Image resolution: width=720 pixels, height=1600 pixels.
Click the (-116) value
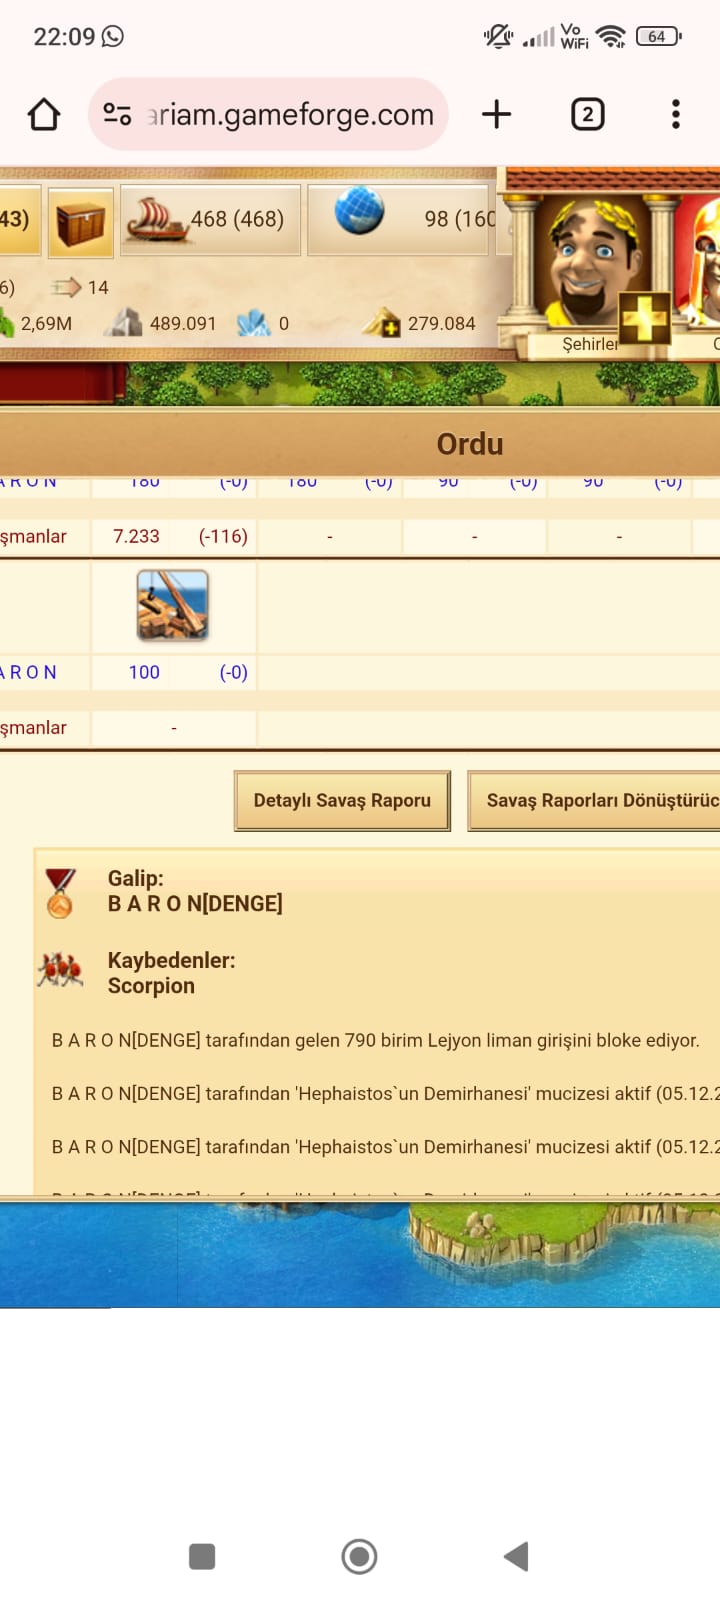223,536
